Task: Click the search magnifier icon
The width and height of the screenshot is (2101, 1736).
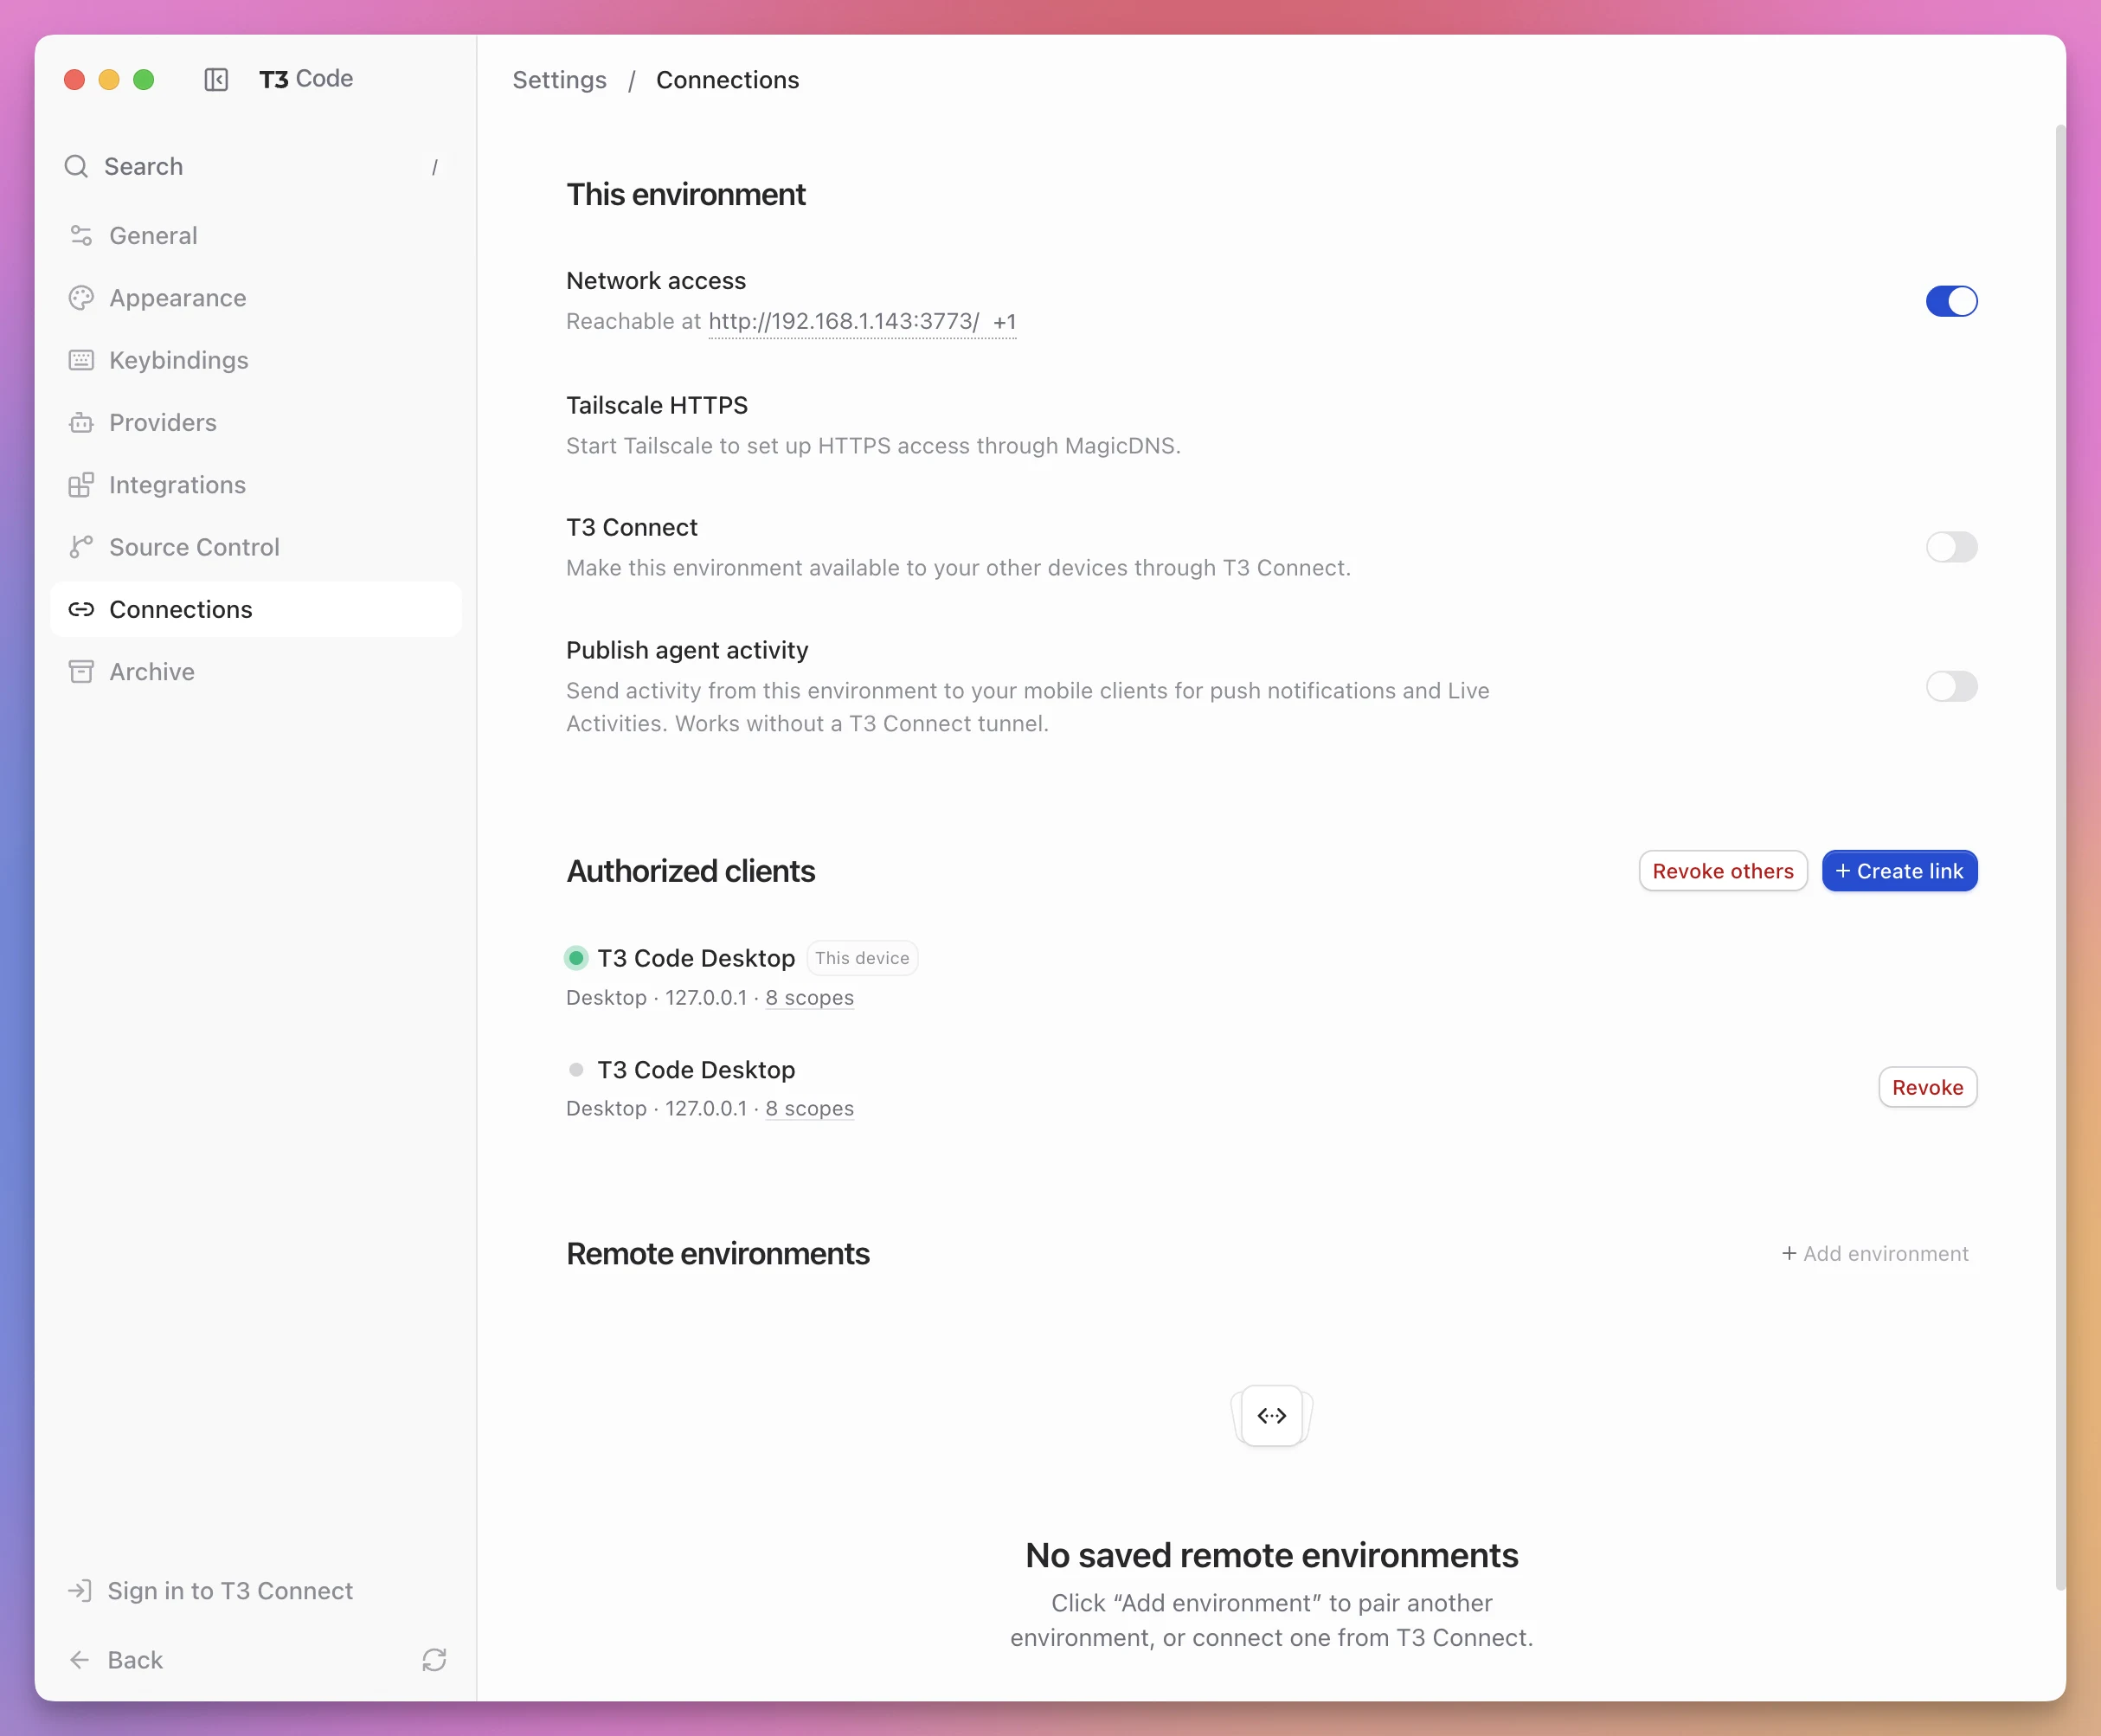Action: click(76, 166)
